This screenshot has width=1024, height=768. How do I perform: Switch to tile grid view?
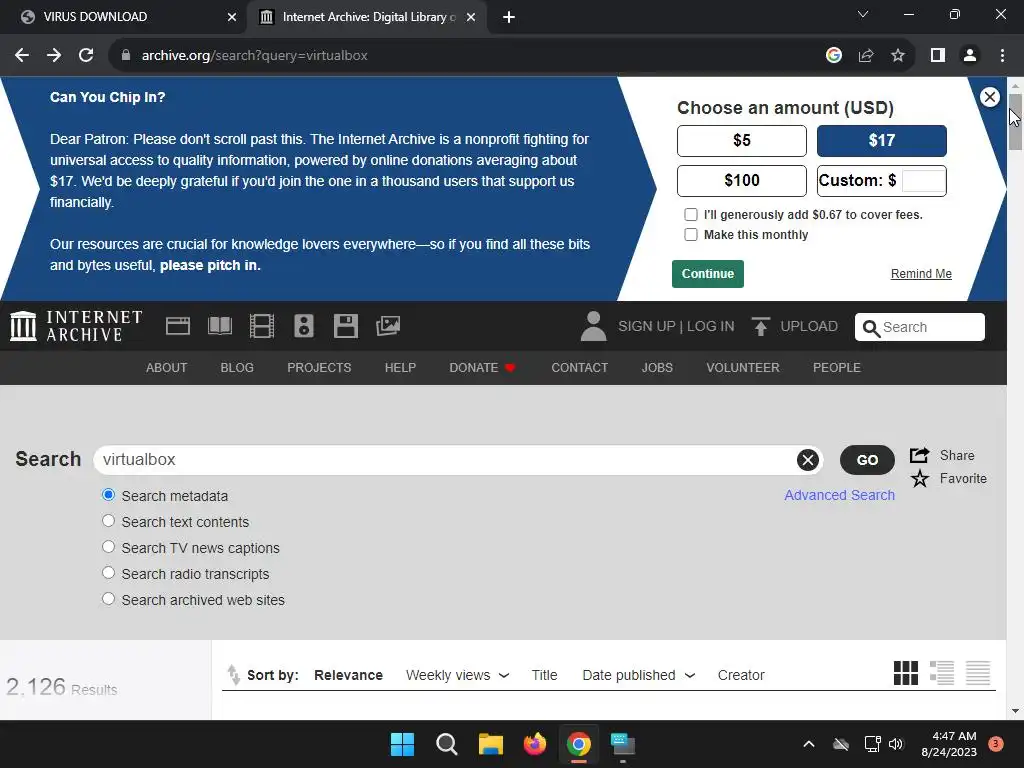[x=905, y=673]
